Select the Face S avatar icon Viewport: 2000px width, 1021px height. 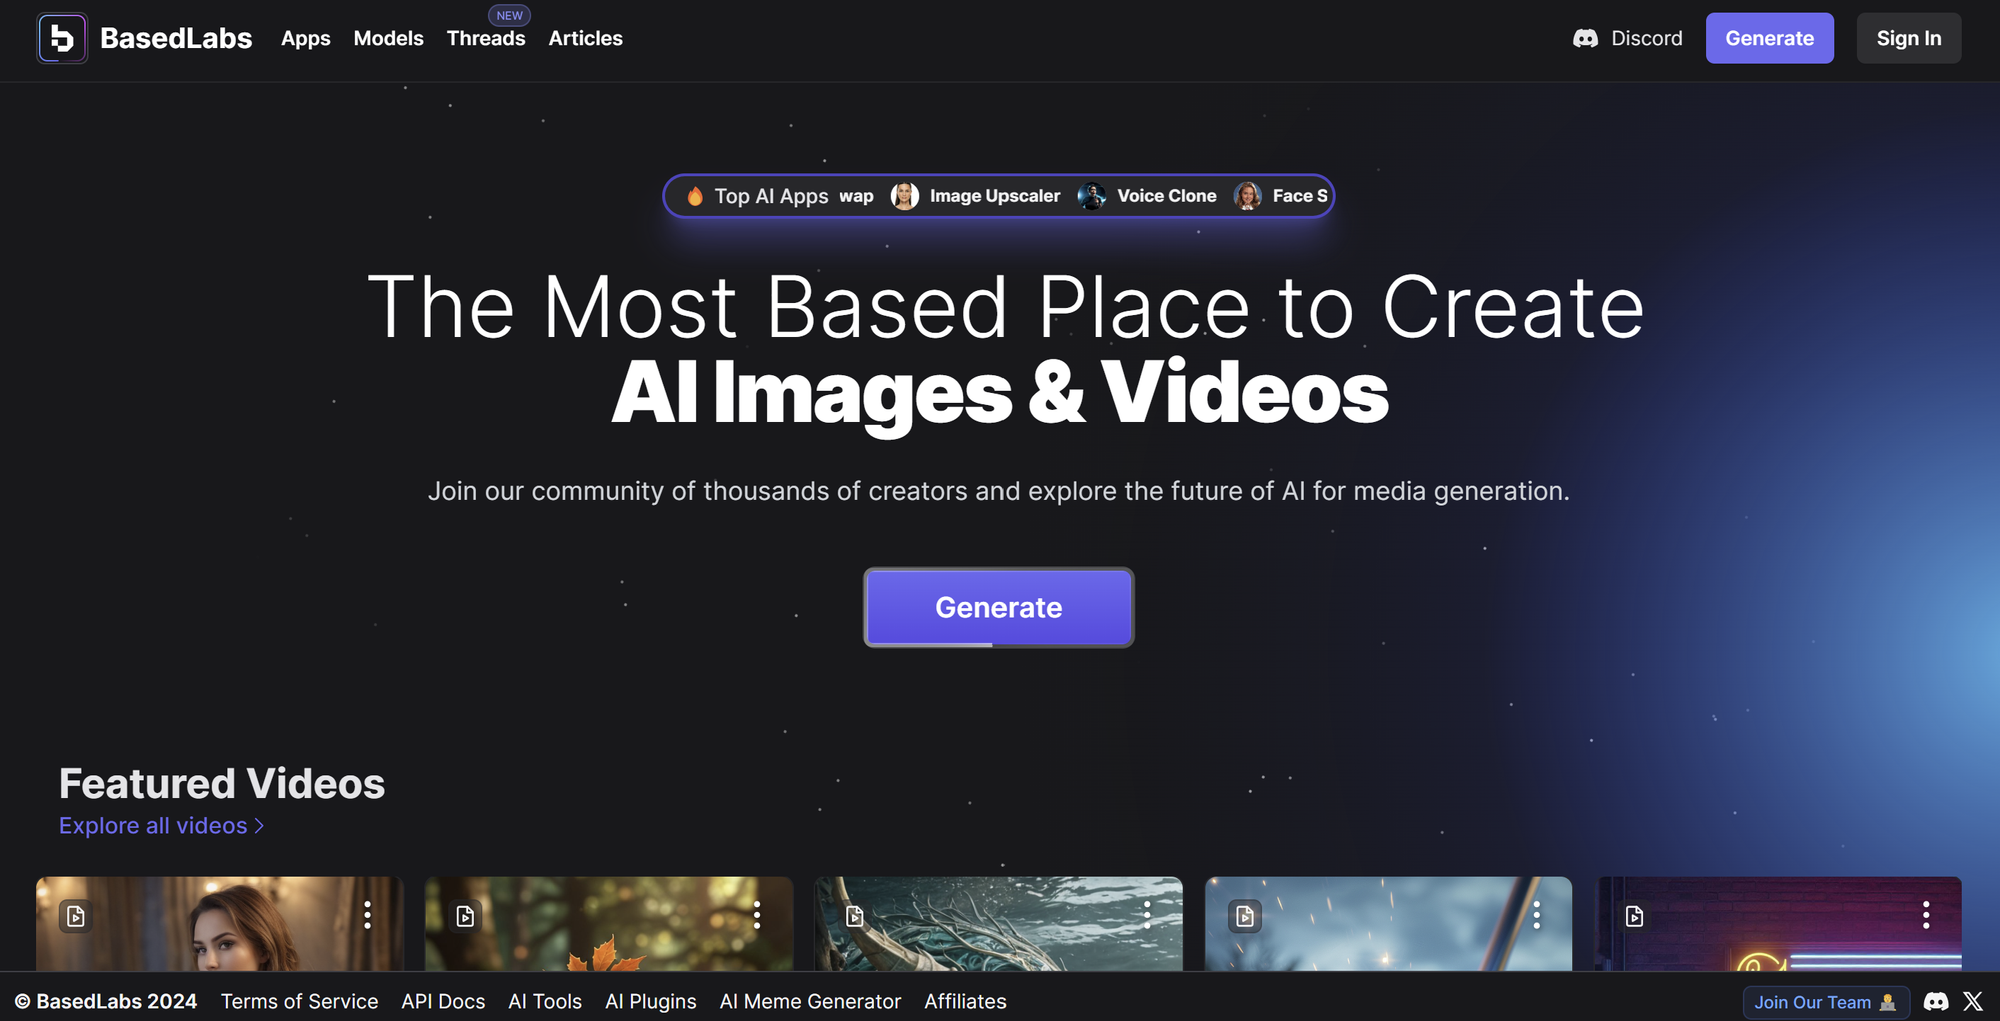1247,196
